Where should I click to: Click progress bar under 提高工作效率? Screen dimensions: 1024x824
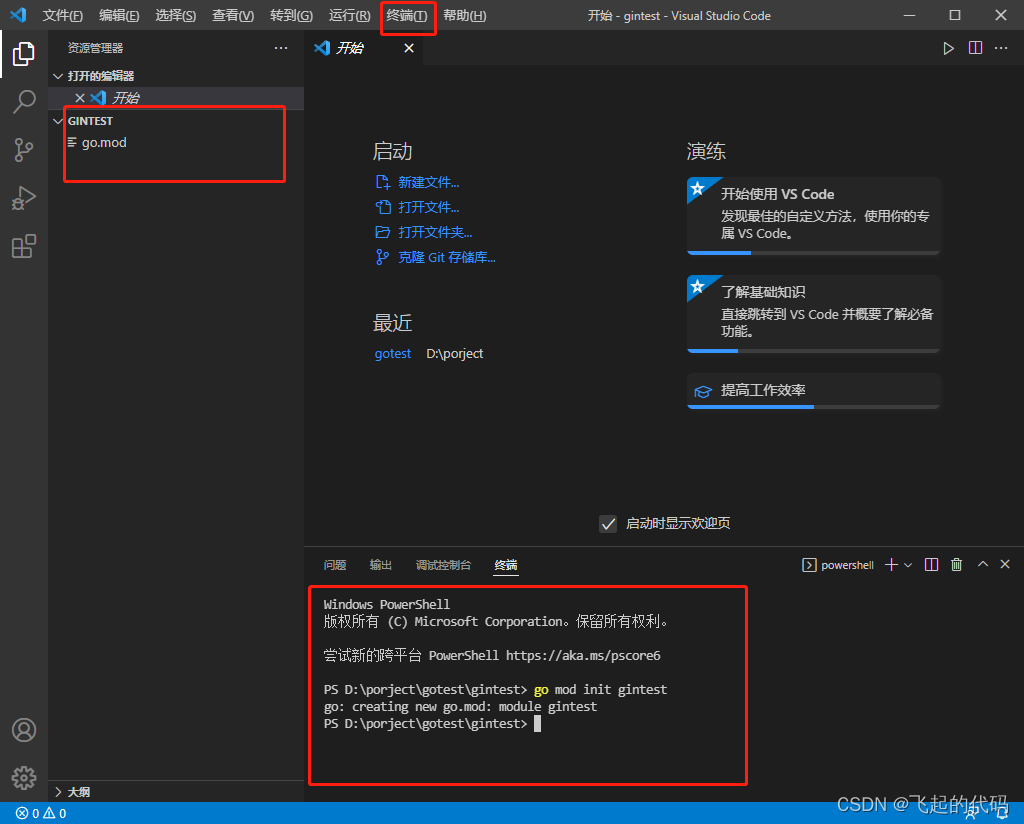click(814, 407)
